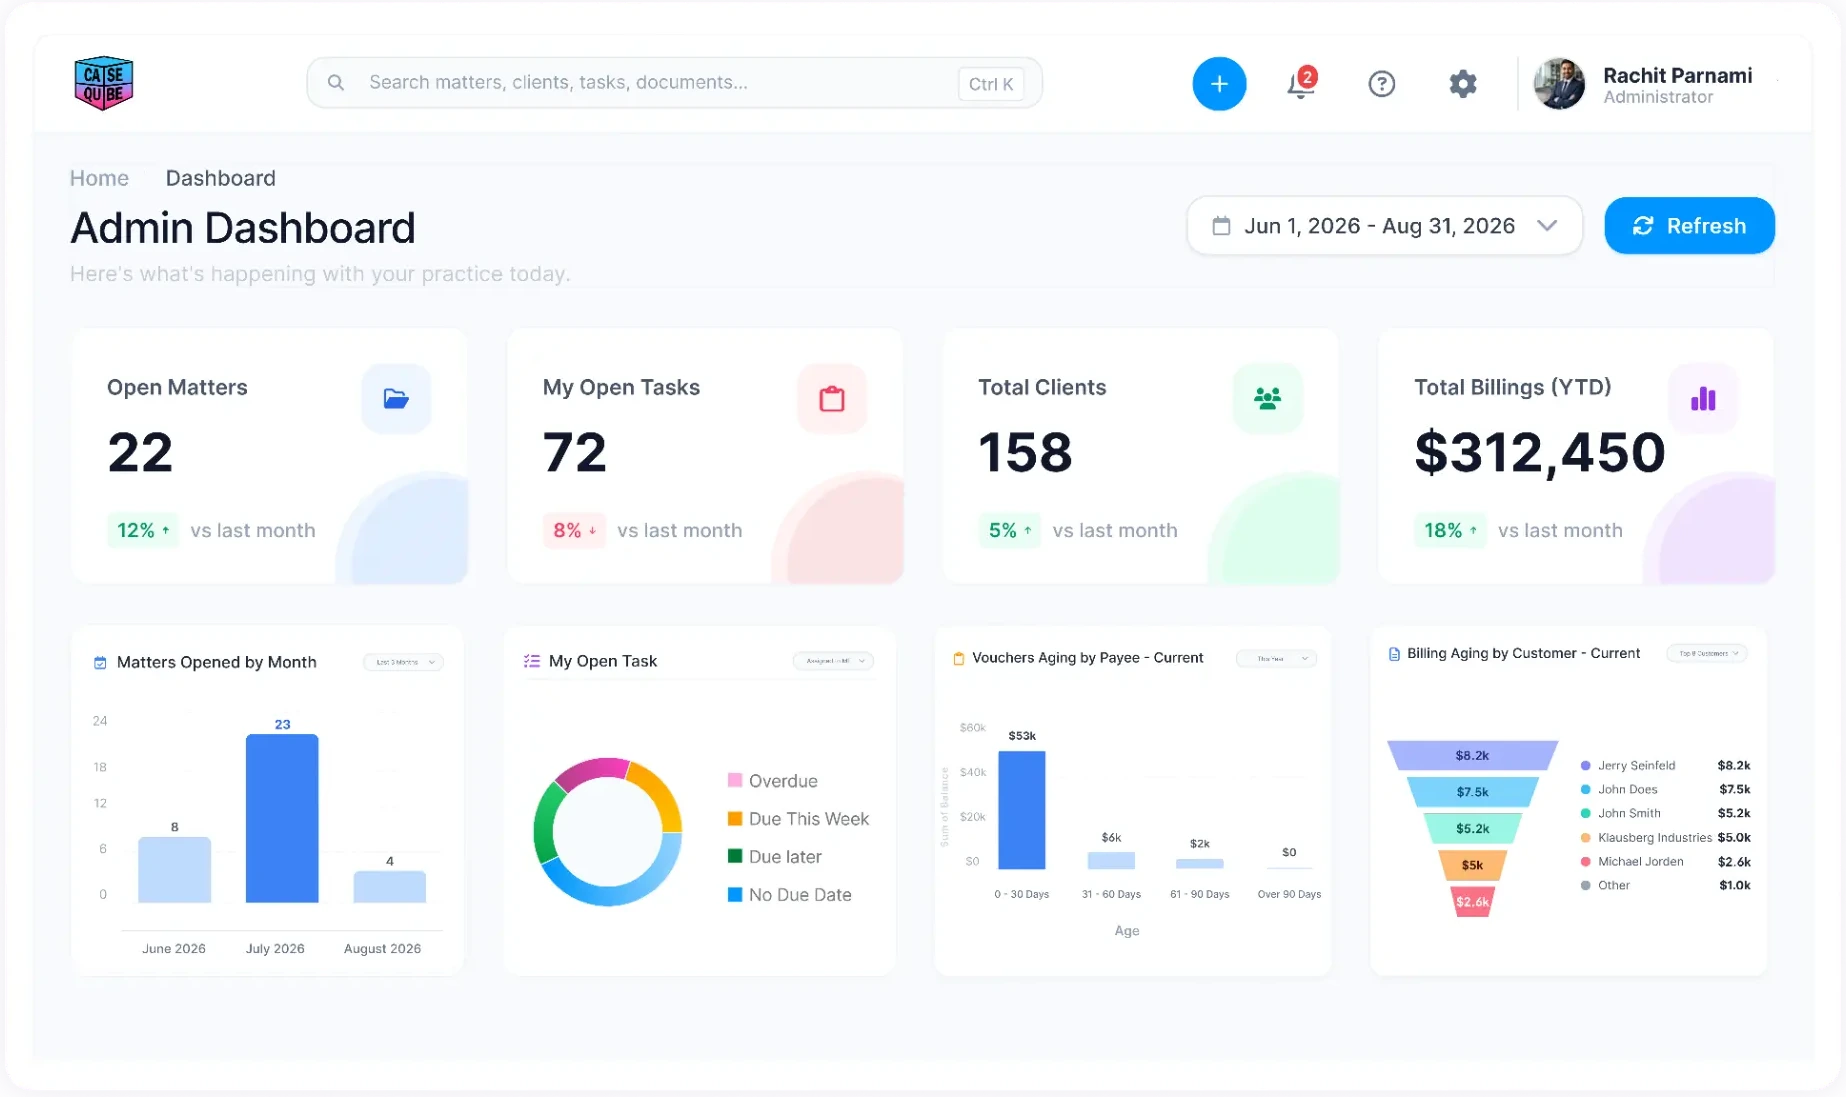This screenshot has height=1097, width=1846.
Task: Click the Ctrl K shortcut badge
Action: point(990,84)
